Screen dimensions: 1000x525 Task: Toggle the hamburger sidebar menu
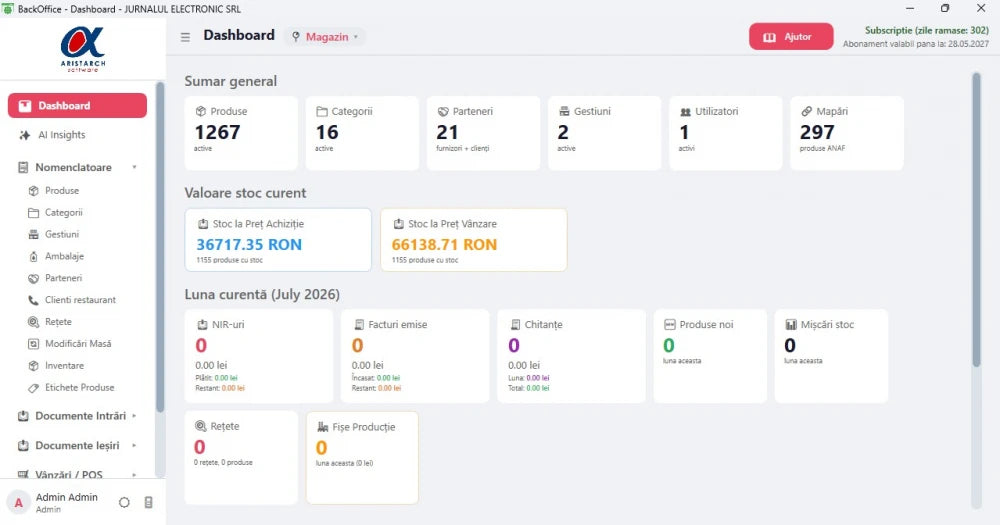[x=185, y=37]
